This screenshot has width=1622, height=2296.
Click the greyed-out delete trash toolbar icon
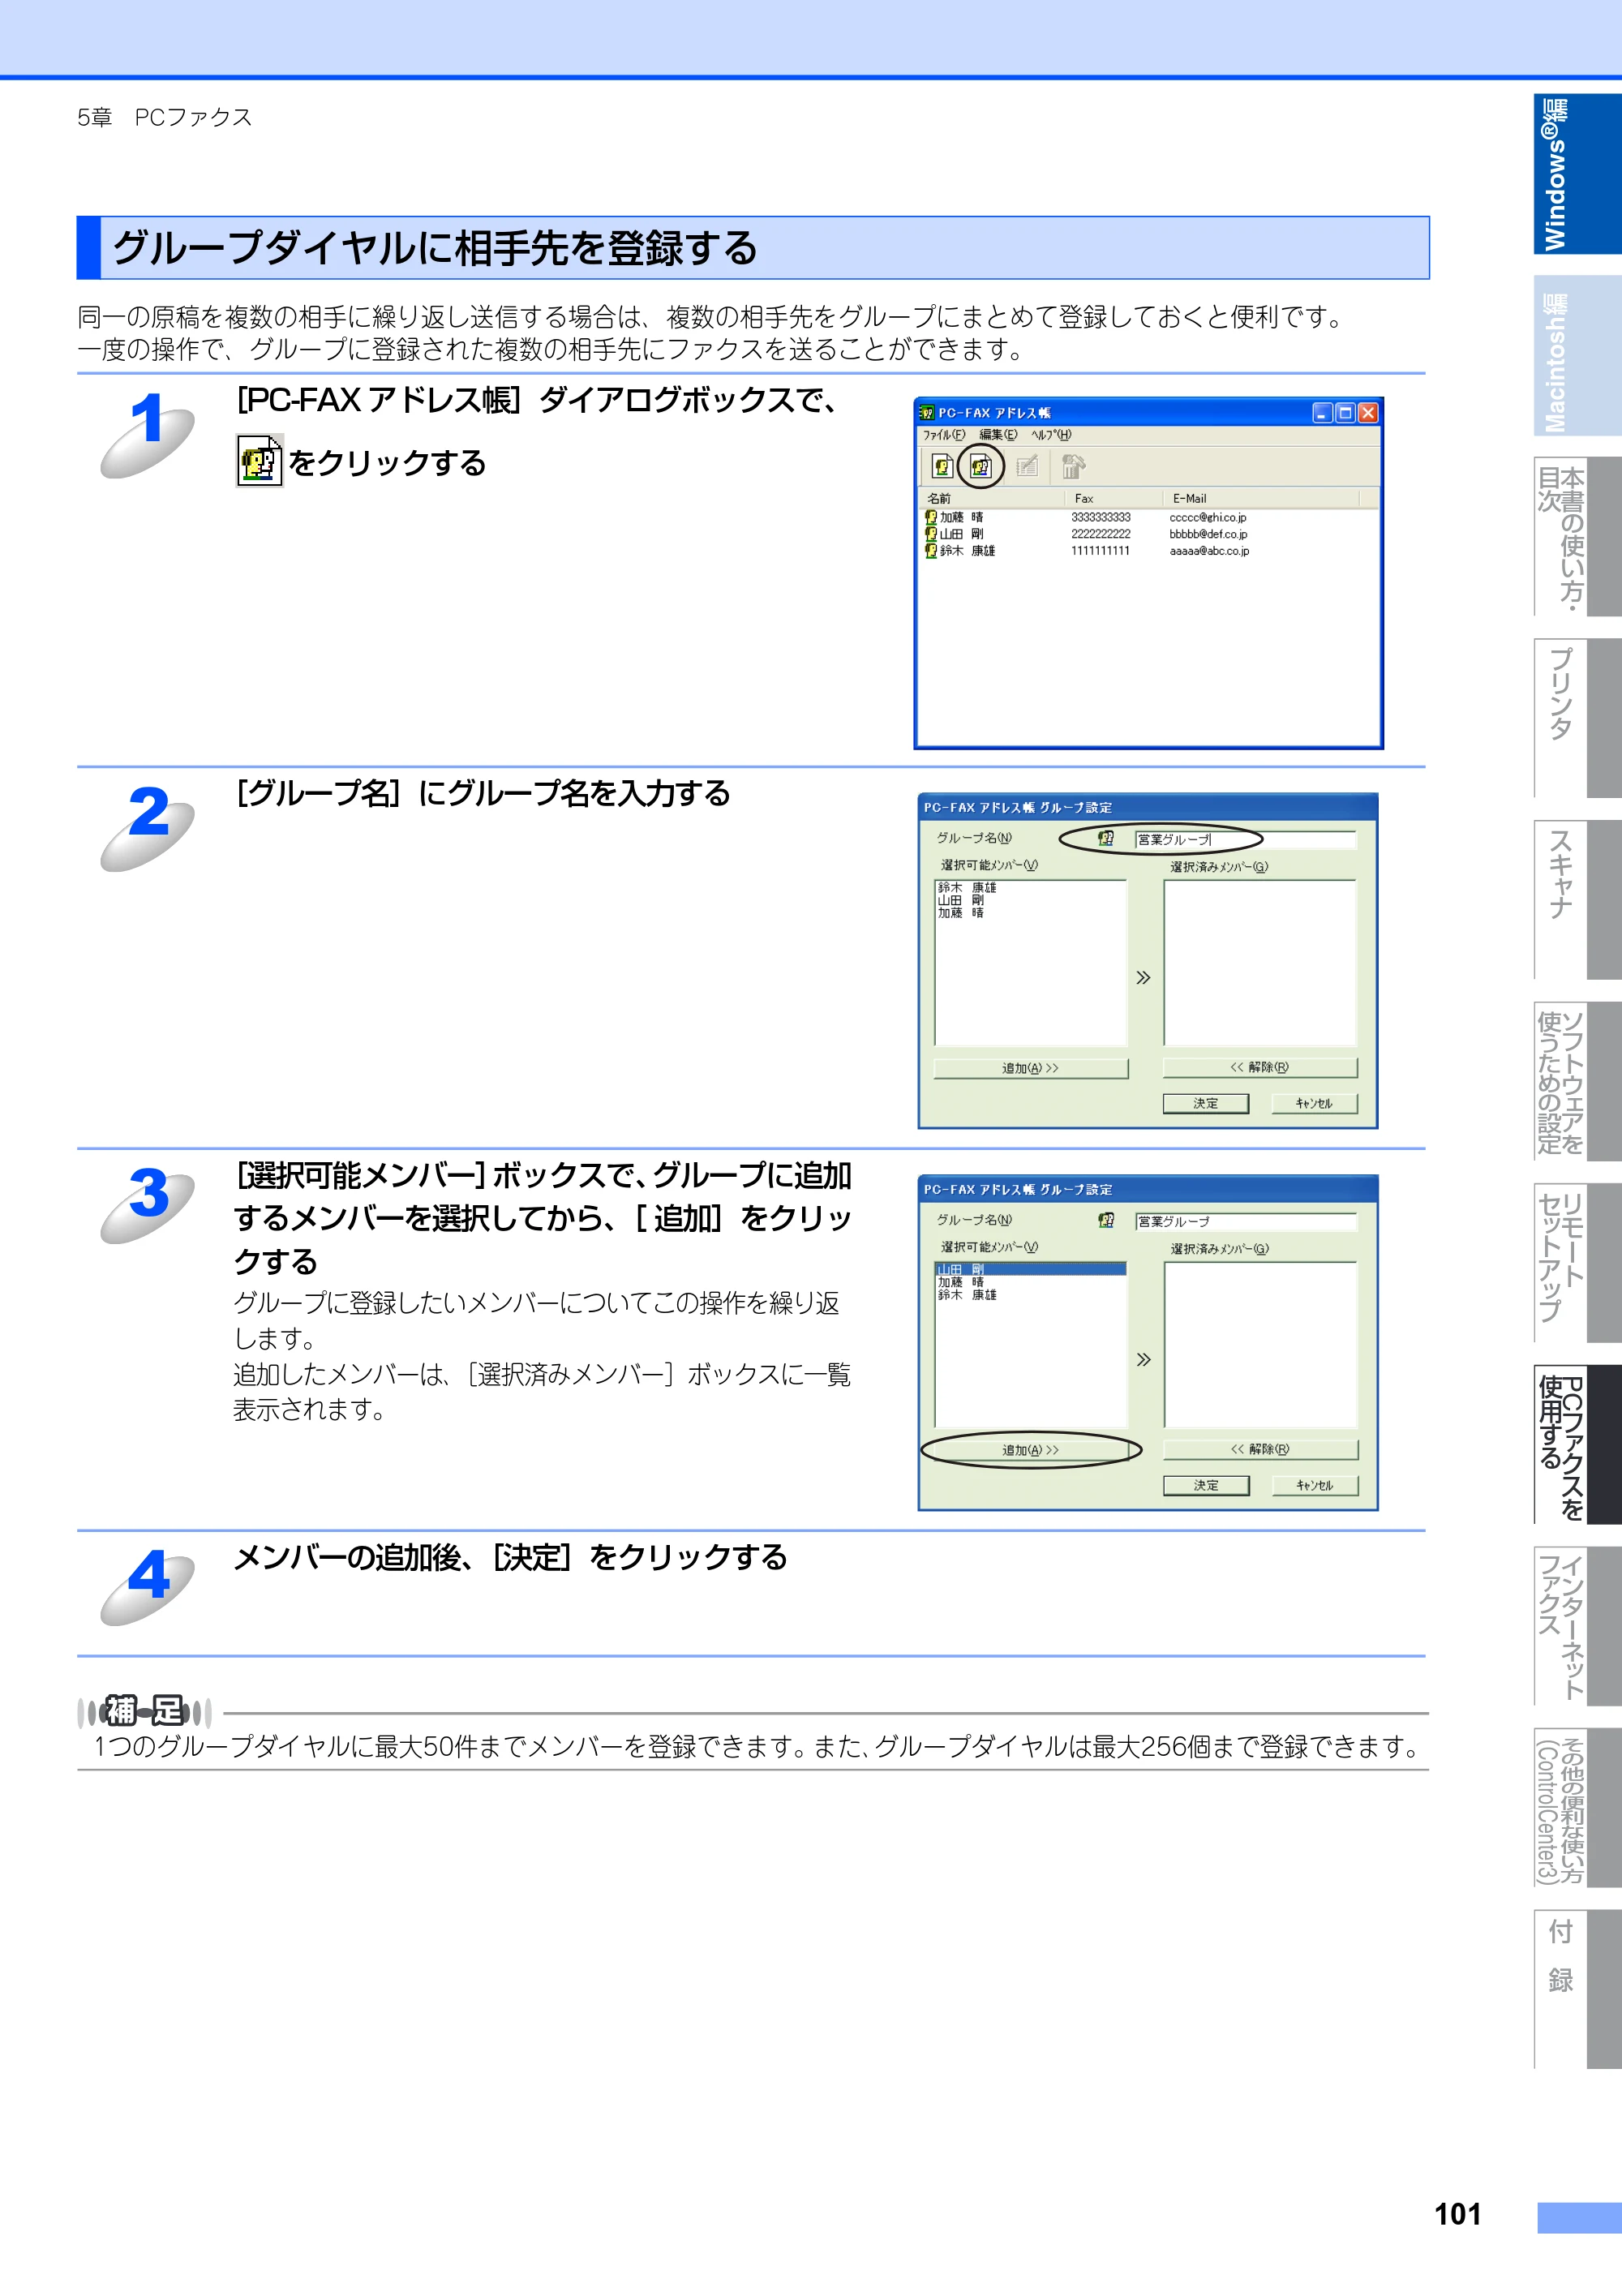coord(1073,466)
